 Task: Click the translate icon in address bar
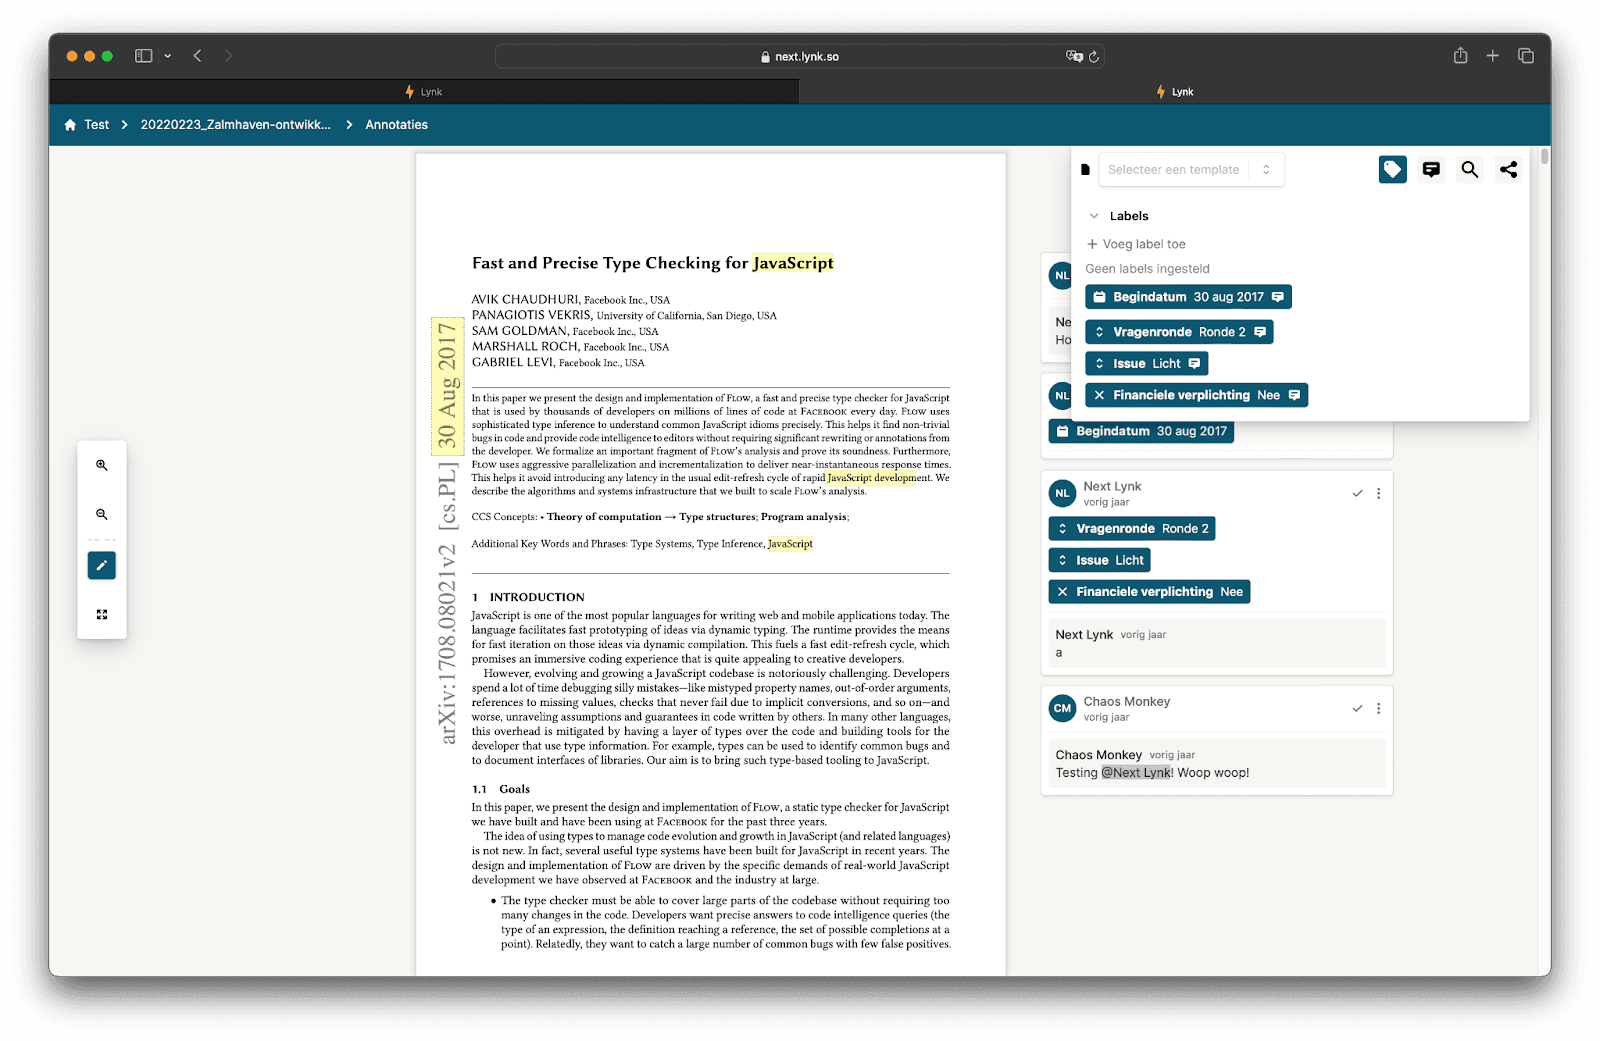[1074, 56]
